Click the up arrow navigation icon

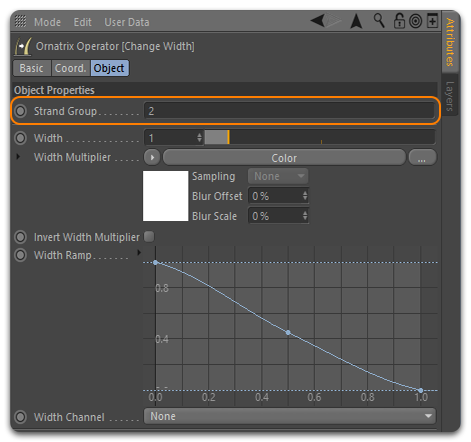click(x=356, y=21)
